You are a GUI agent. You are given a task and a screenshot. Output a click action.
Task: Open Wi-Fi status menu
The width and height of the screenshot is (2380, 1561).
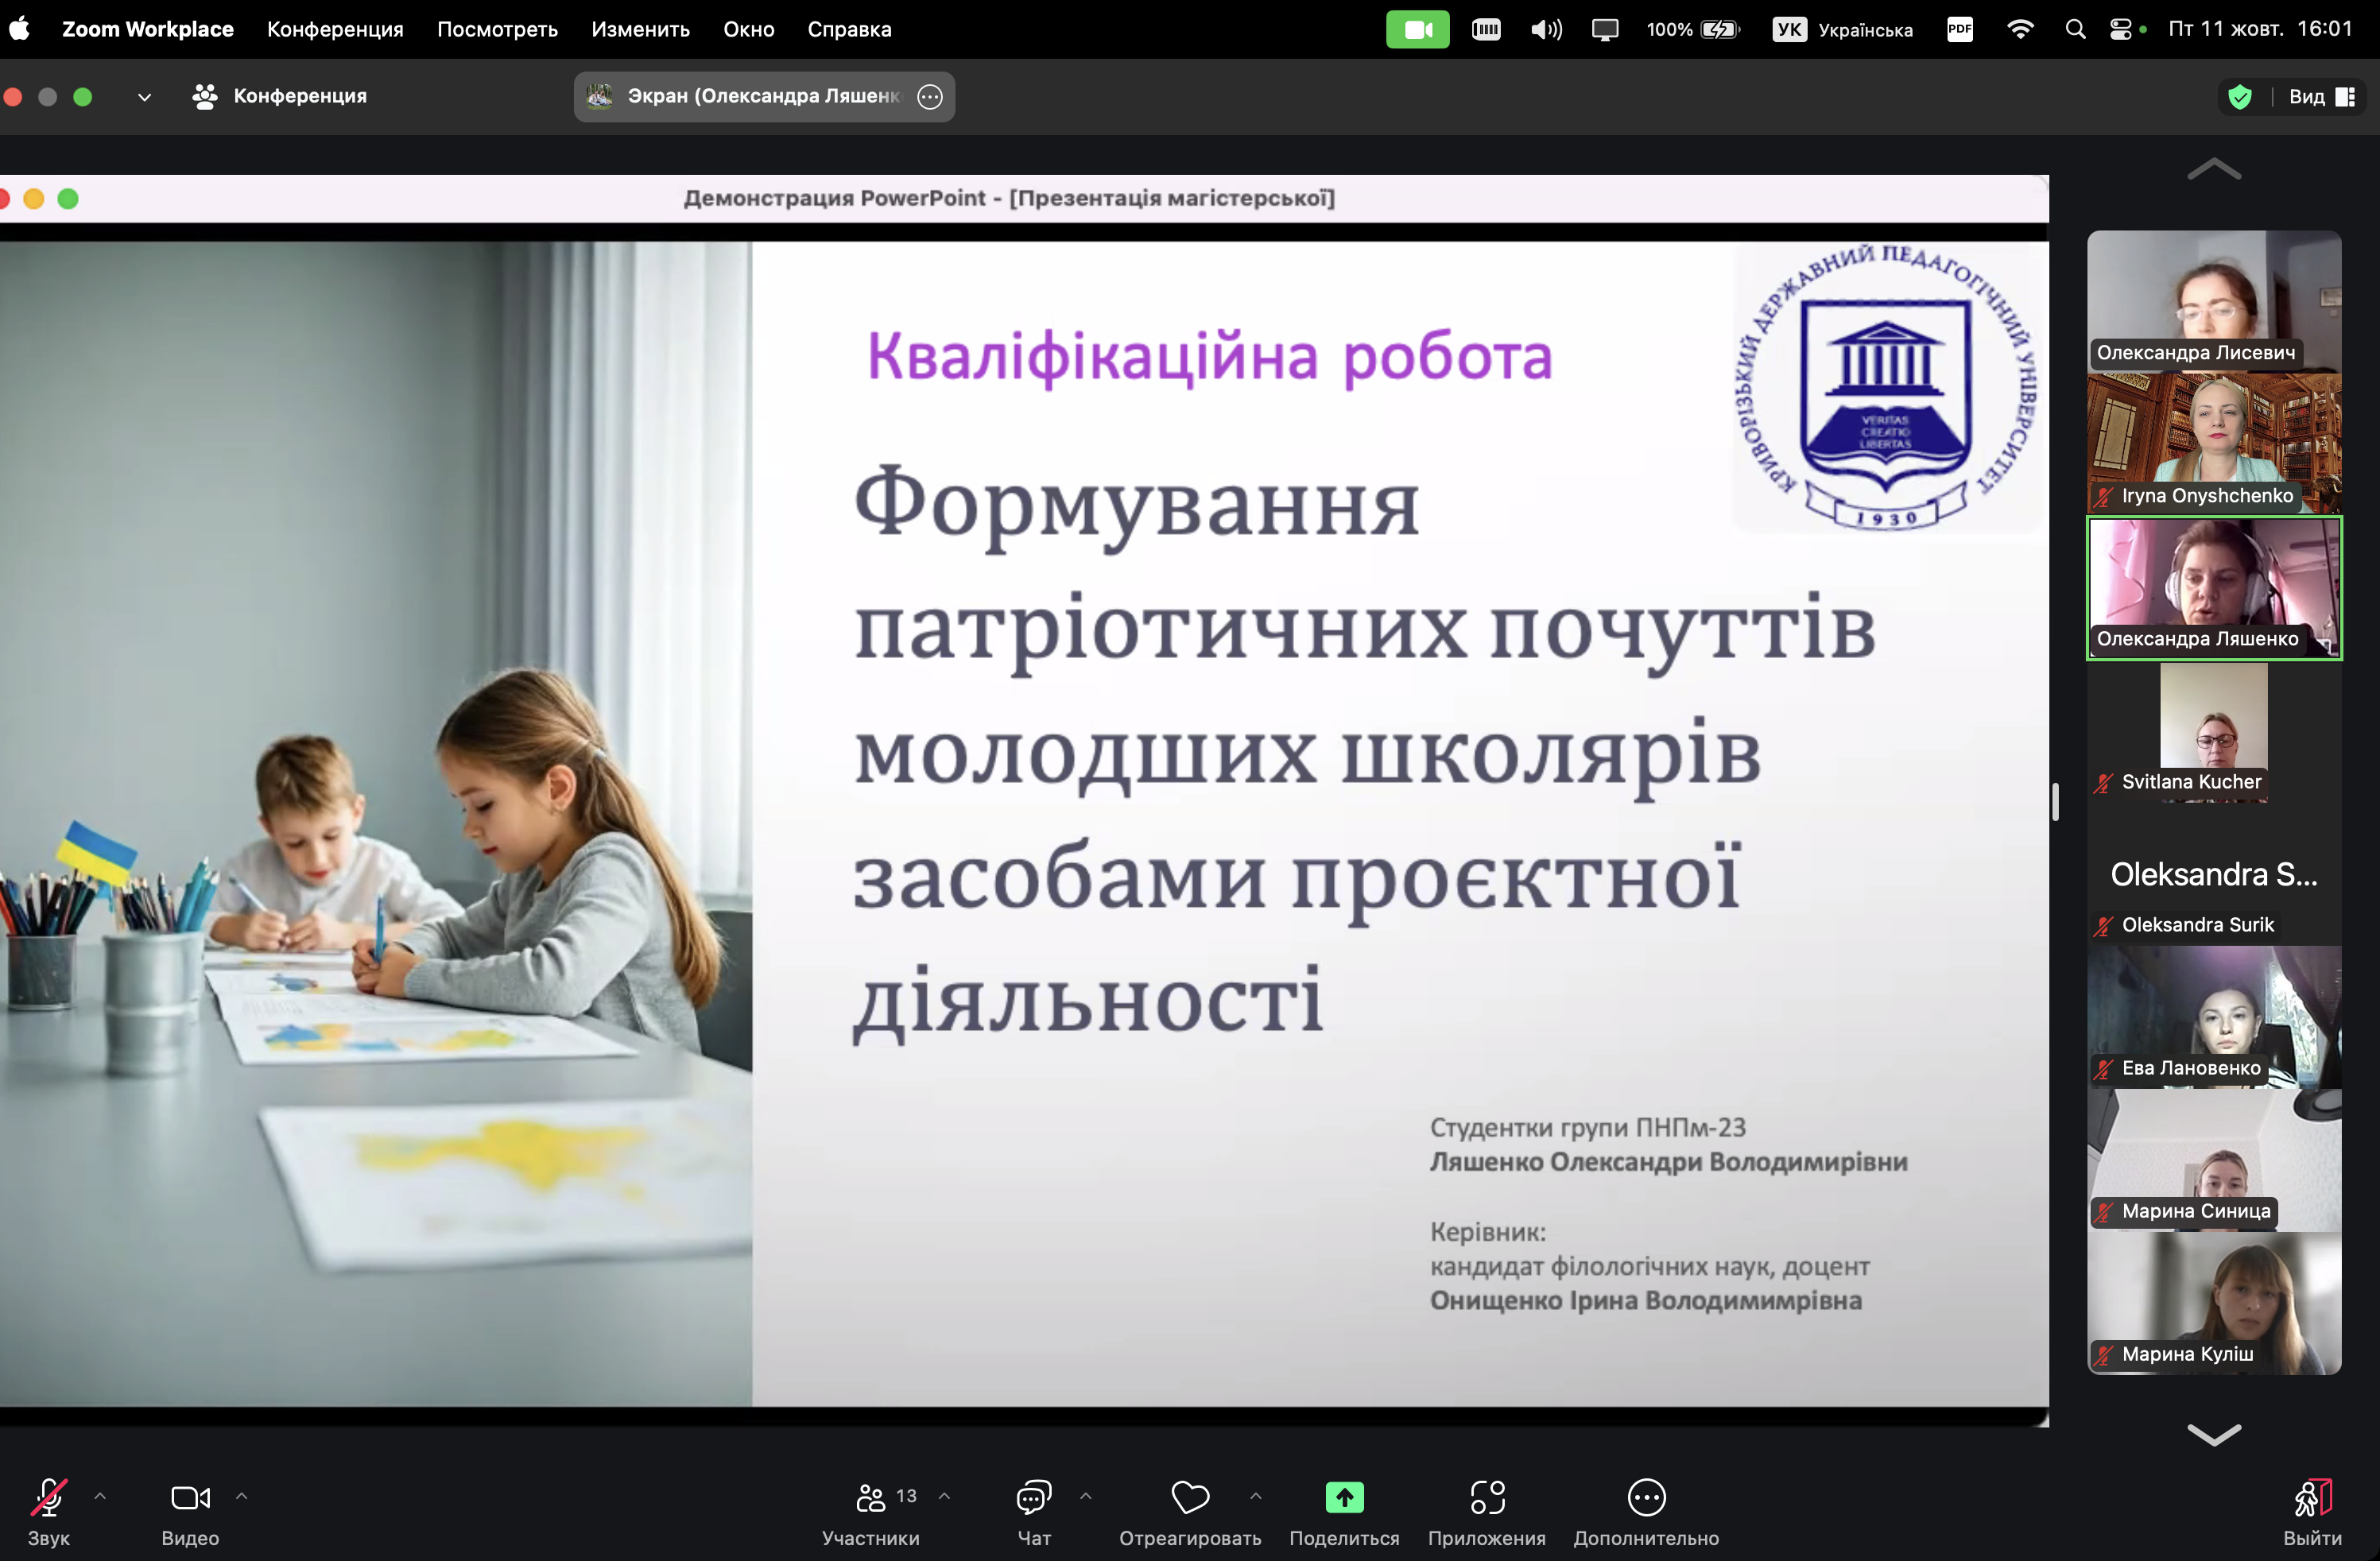pos(2020,29)
